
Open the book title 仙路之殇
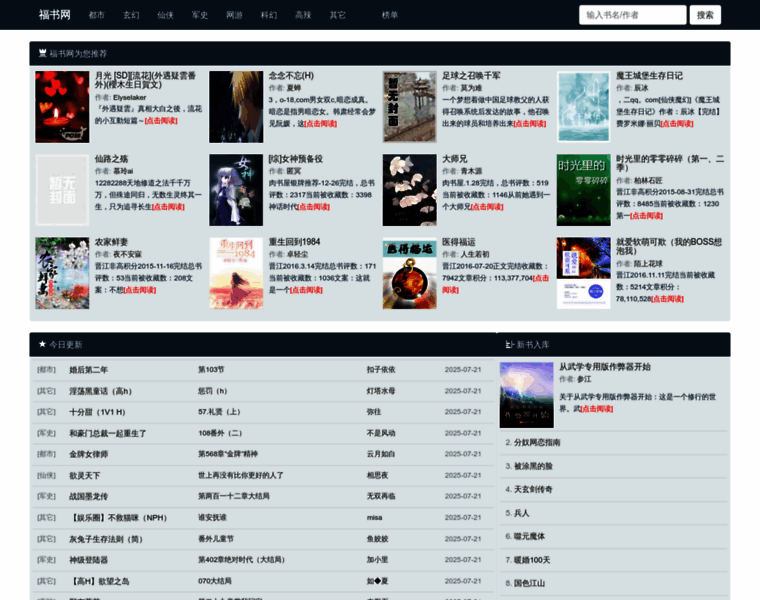point(111,159)
